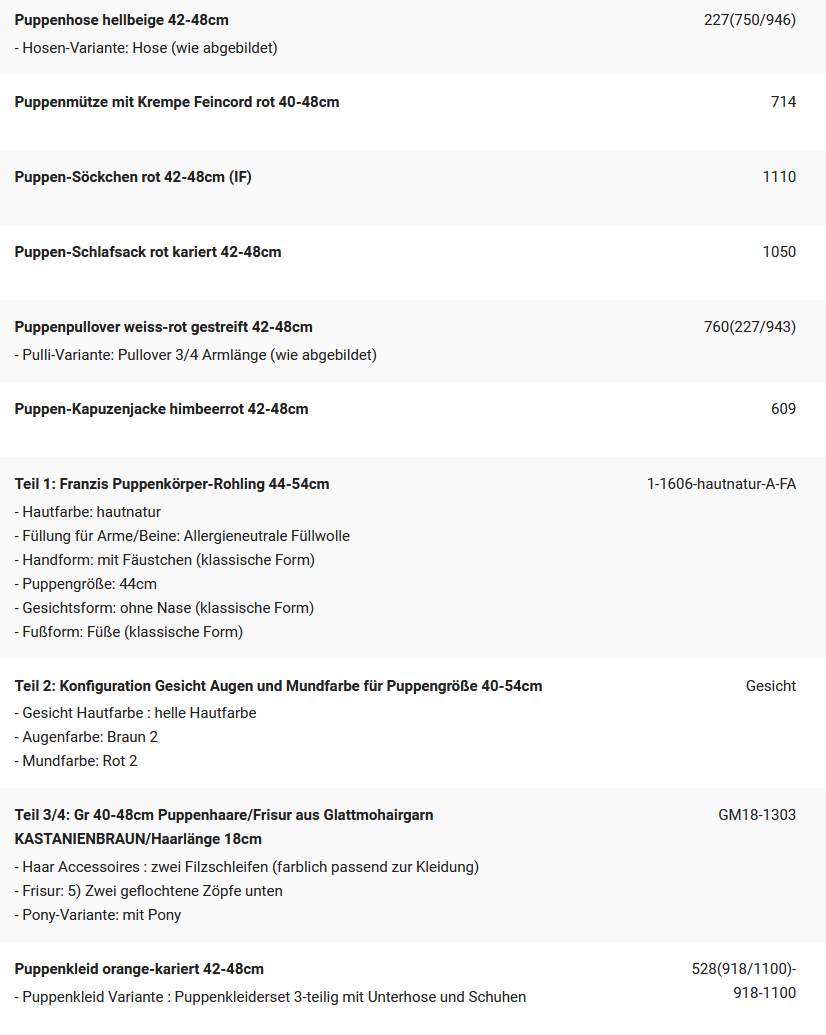This screenshot has width=826, height=1035.
Task: Click the Puppenhose hellbeige 42-48cm product name
Action: click(x=121, y=20)
